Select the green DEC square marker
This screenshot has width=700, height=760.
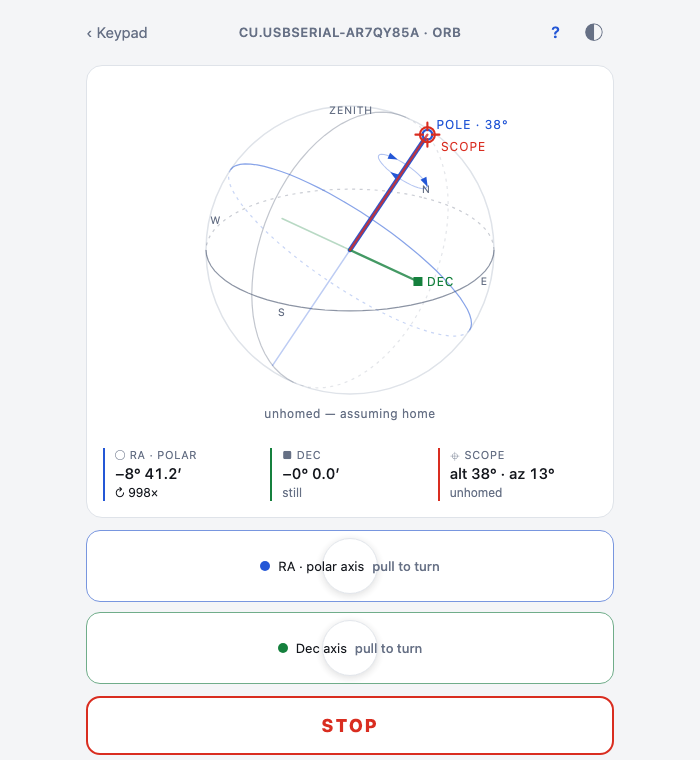pos(417,282)
